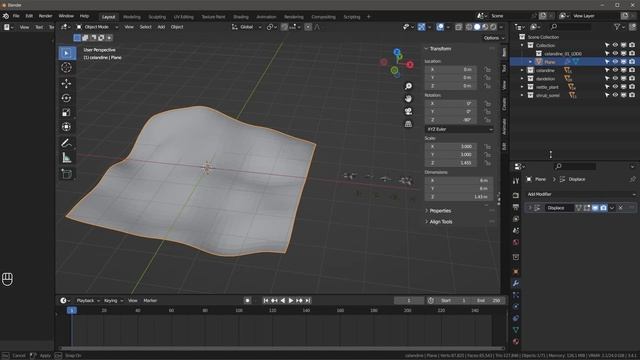Open the Object Mode dropdown
Viewport: 640px width, 360px height.
tap(97, 27)
